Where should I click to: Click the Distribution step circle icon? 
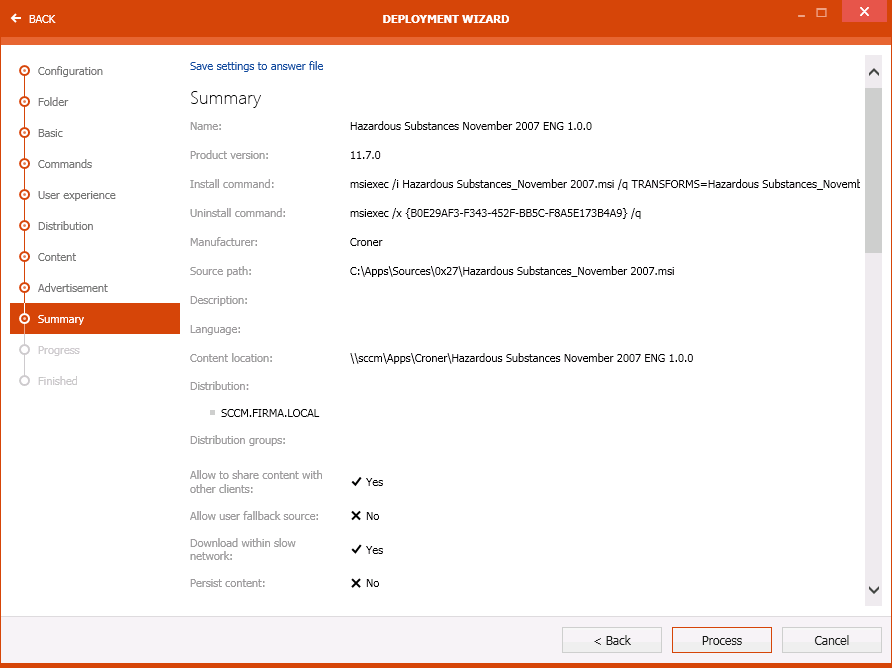(x=25, y=226)
